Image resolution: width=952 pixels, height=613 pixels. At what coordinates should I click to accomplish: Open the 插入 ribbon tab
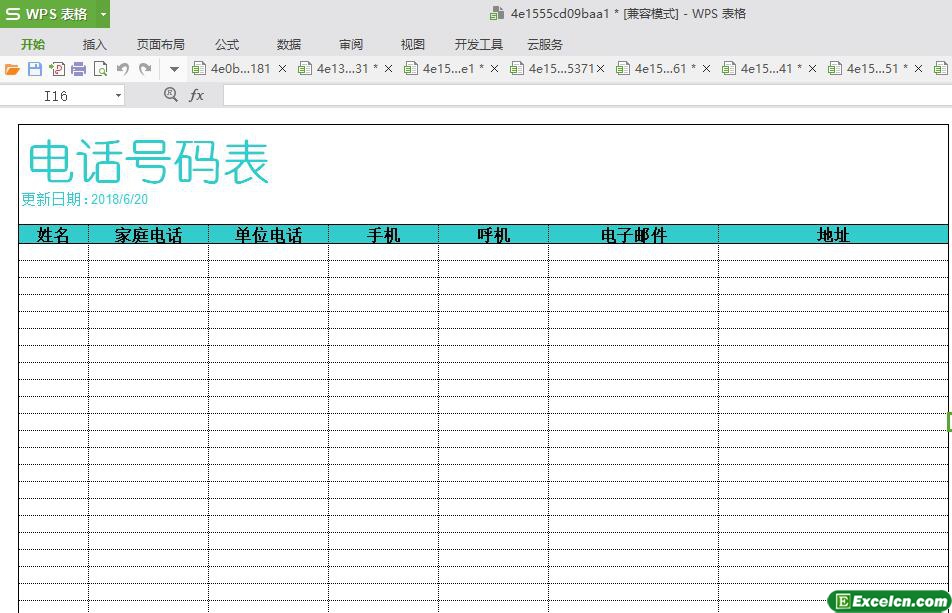pos(94,44)
